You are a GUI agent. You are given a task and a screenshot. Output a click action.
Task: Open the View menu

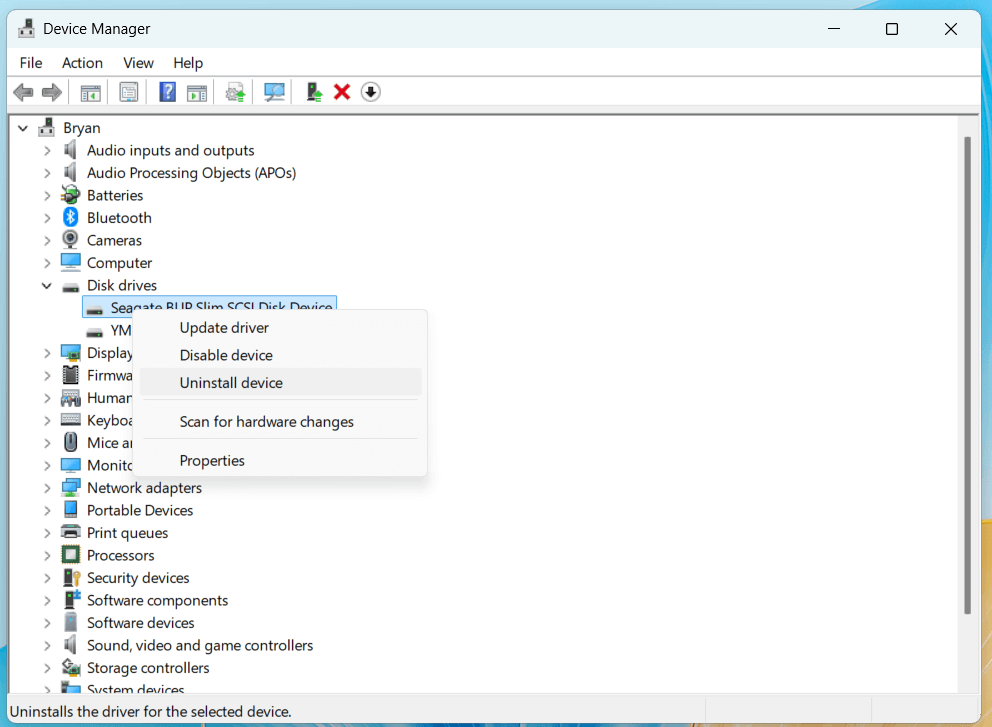138,62
